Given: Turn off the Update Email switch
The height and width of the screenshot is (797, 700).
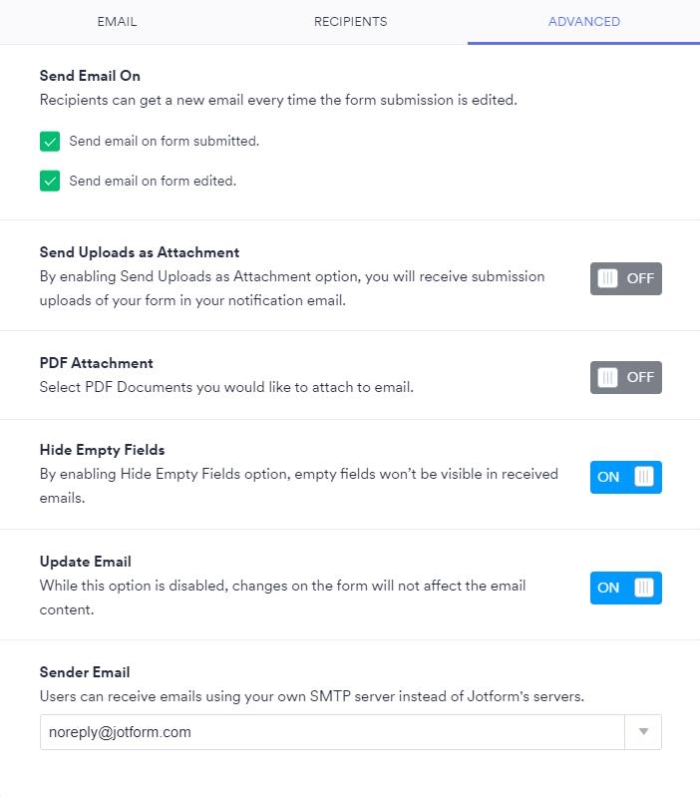Looking at the screenshot, I should point(625,588).
